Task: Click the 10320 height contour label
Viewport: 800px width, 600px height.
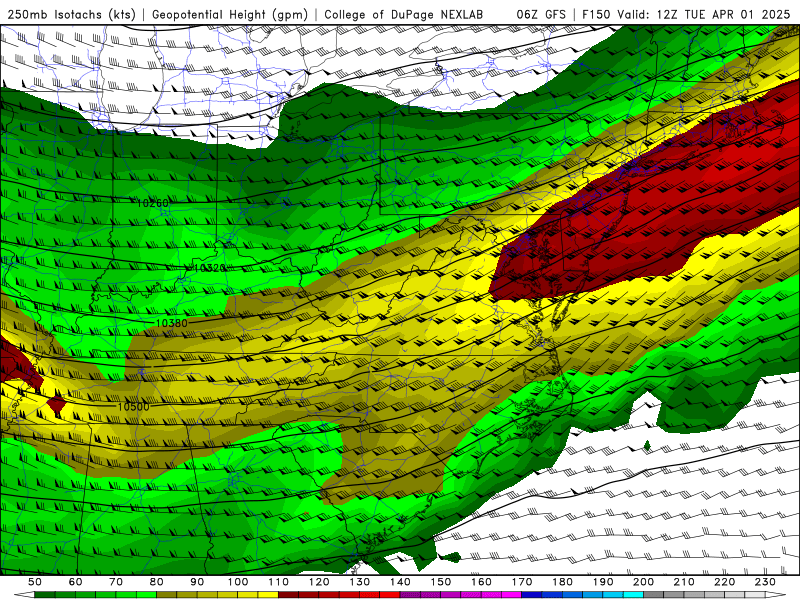Action: point(209,267)
